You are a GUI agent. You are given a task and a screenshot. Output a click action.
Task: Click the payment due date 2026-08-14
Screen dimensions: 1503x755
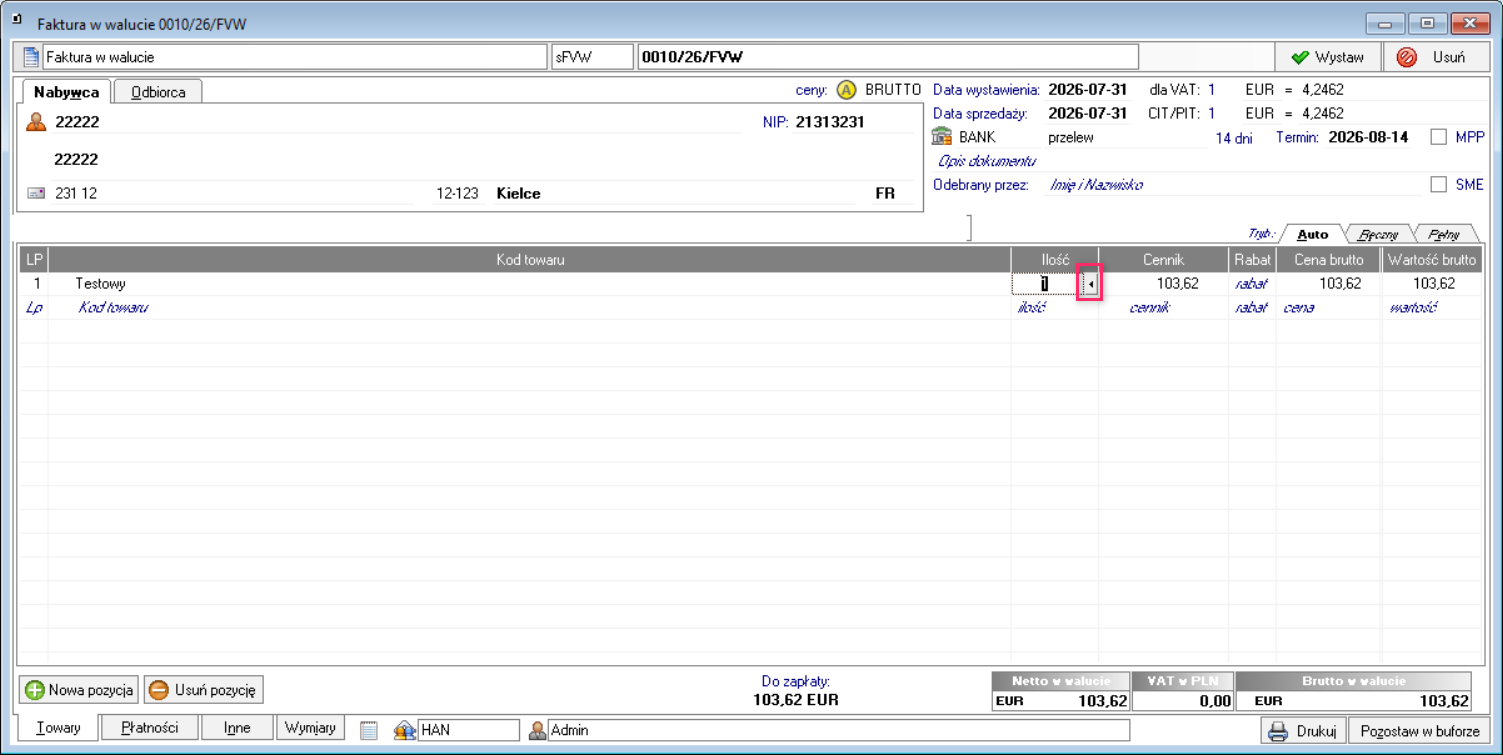click(1368, 138)
